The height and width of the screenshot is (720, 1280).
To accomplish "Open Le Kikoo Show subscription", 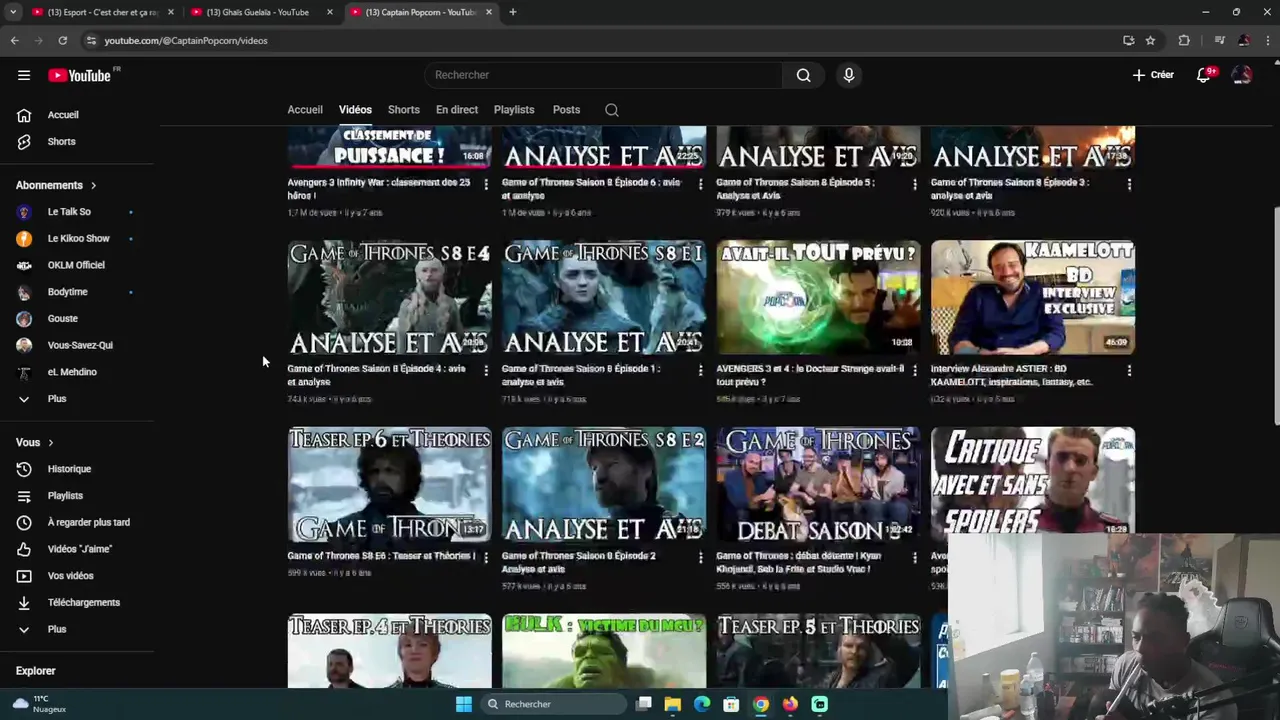I will coord(78,239).
